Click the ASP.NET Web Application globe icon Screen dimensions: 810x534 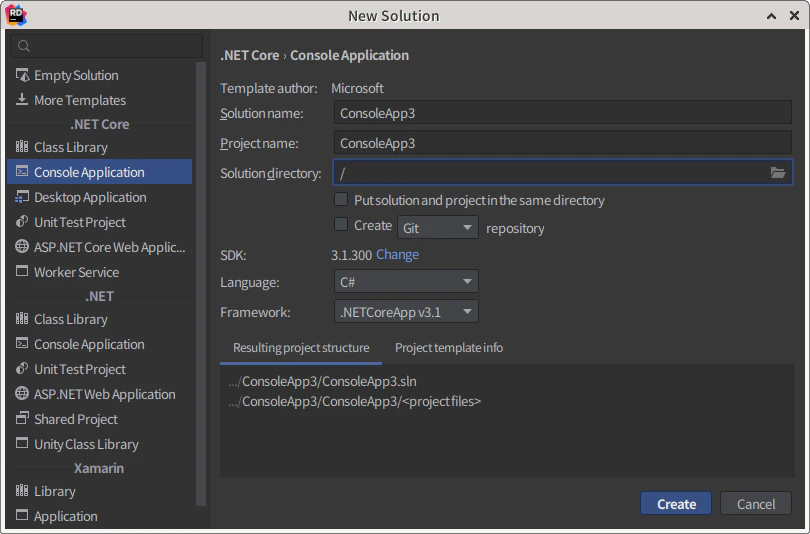(22, 394)
